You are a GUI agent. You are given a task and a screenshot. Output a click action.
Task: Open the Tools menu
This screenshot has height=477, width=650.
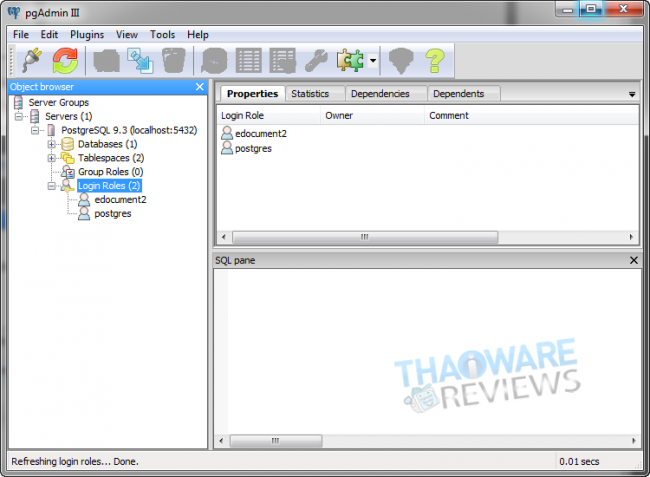(x=162, y=34)
